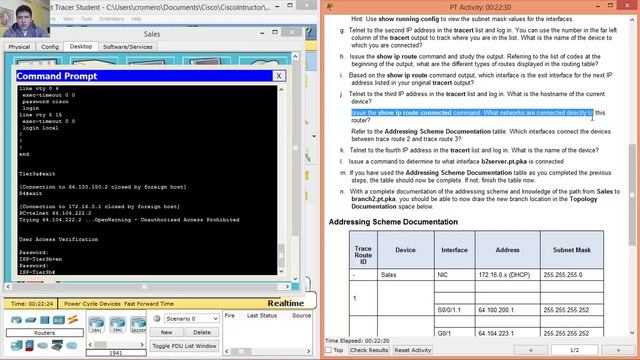Click the Time: 00:22:24 status label
Viewport: 640px width, 360px height.
coord(31,304)
